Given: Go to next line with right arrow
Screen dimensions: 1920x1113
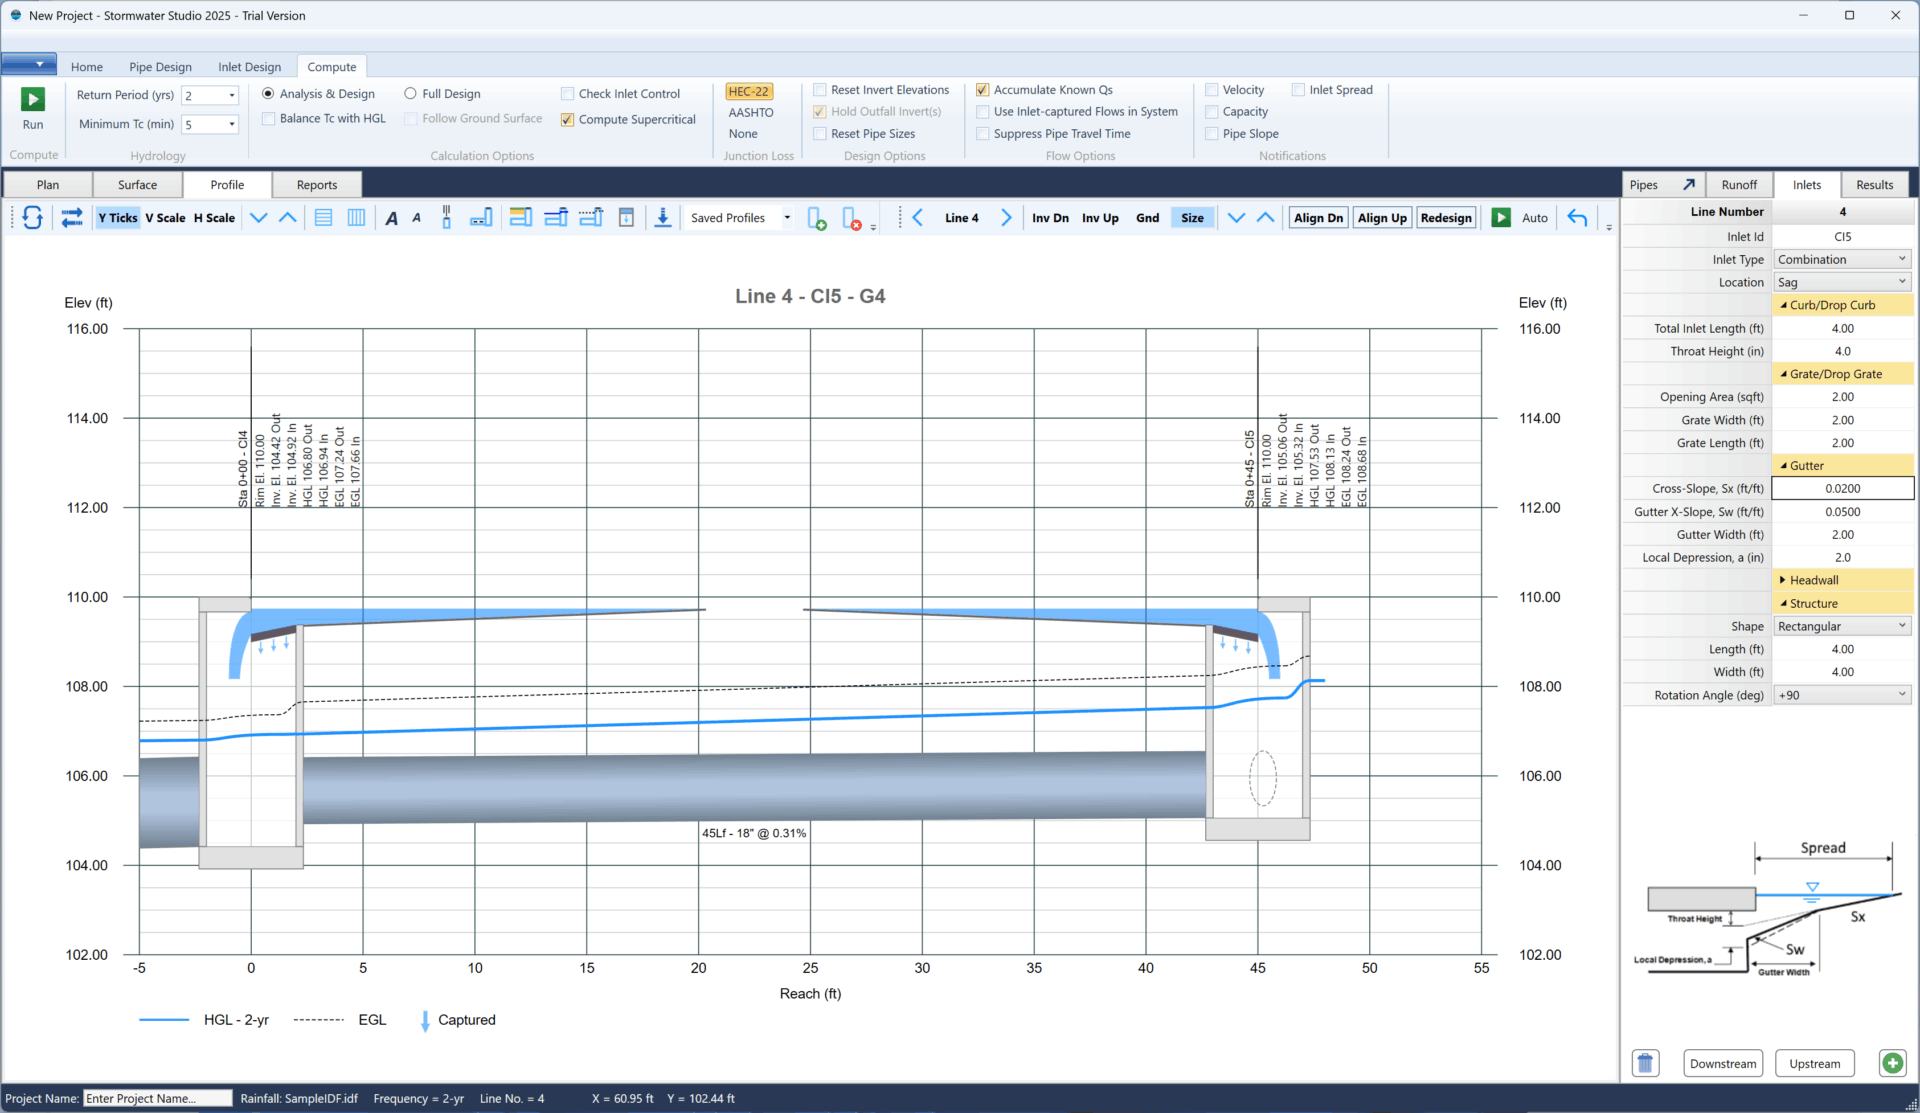Looking at the screenshot, I should tap(1006, 218).
